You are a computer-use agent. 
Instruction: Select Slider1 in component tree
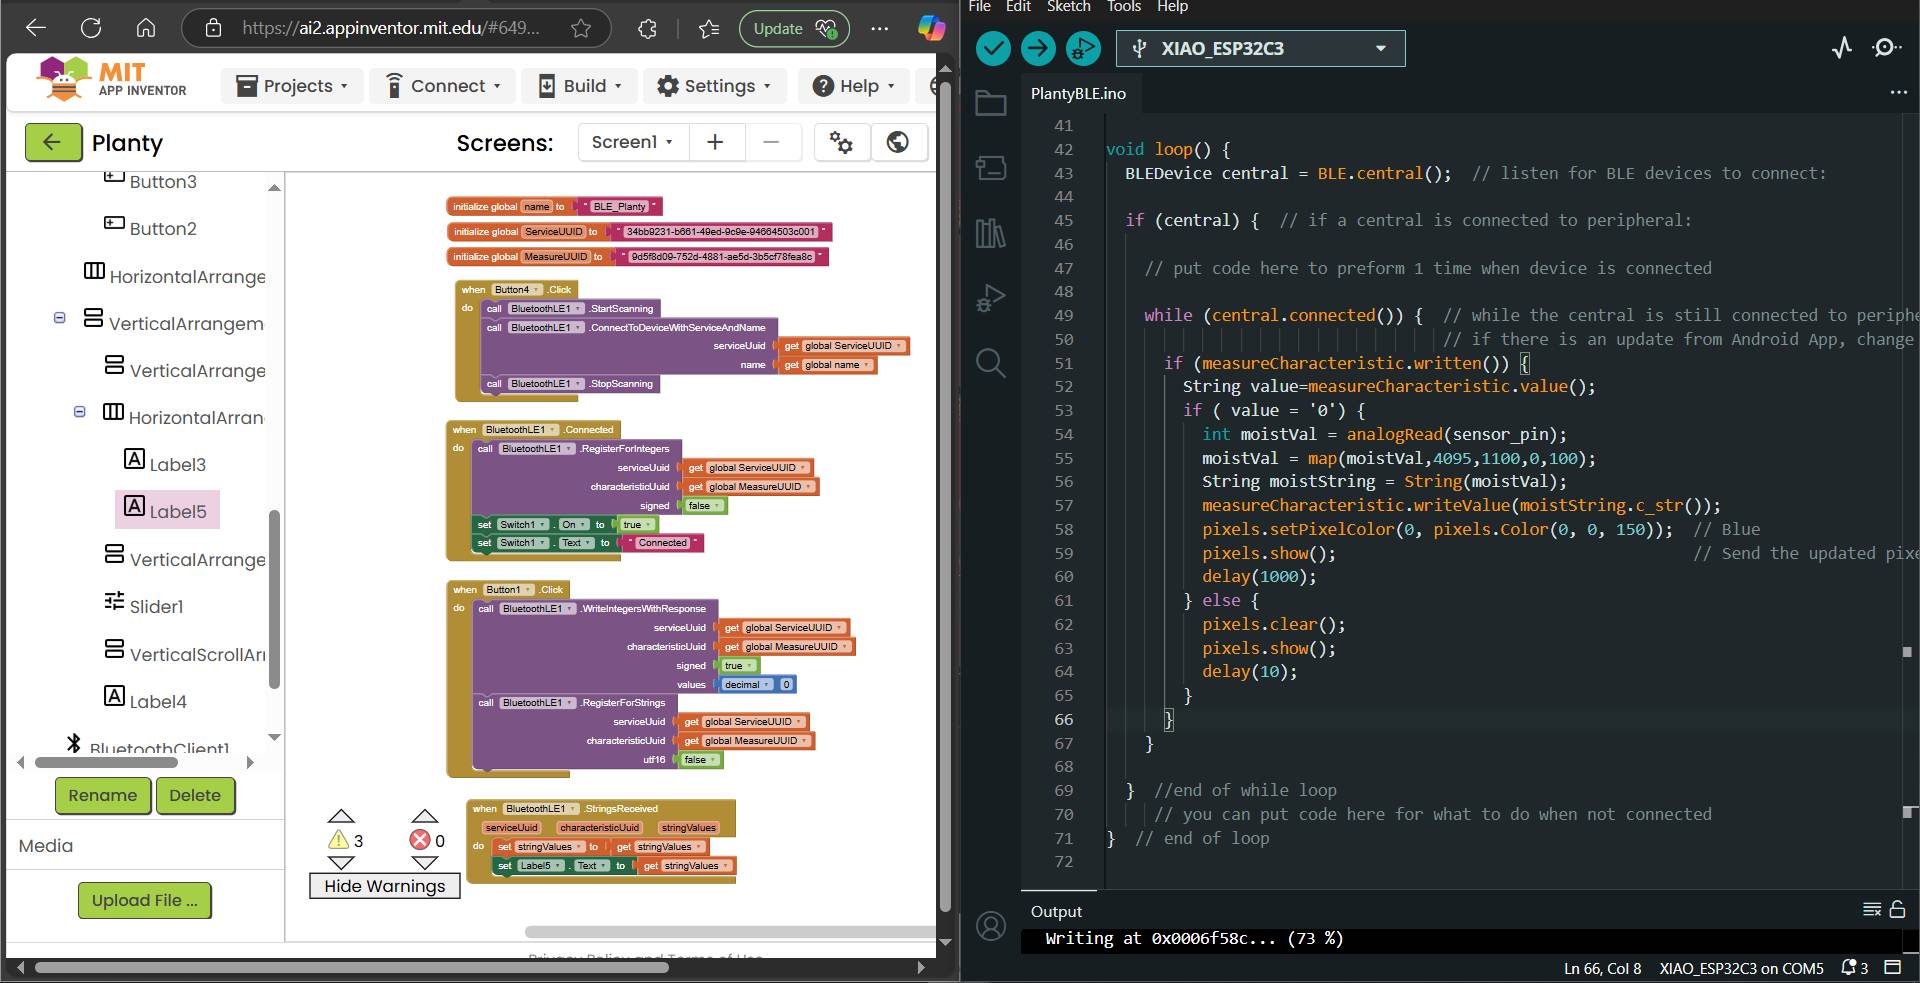click(145, 605)
